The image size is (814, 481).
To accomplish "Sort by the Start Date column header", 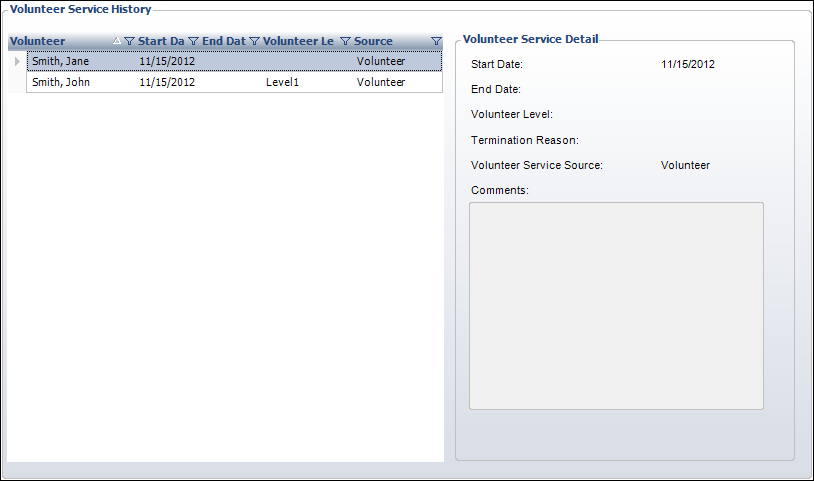I will (x=161, y=41).
